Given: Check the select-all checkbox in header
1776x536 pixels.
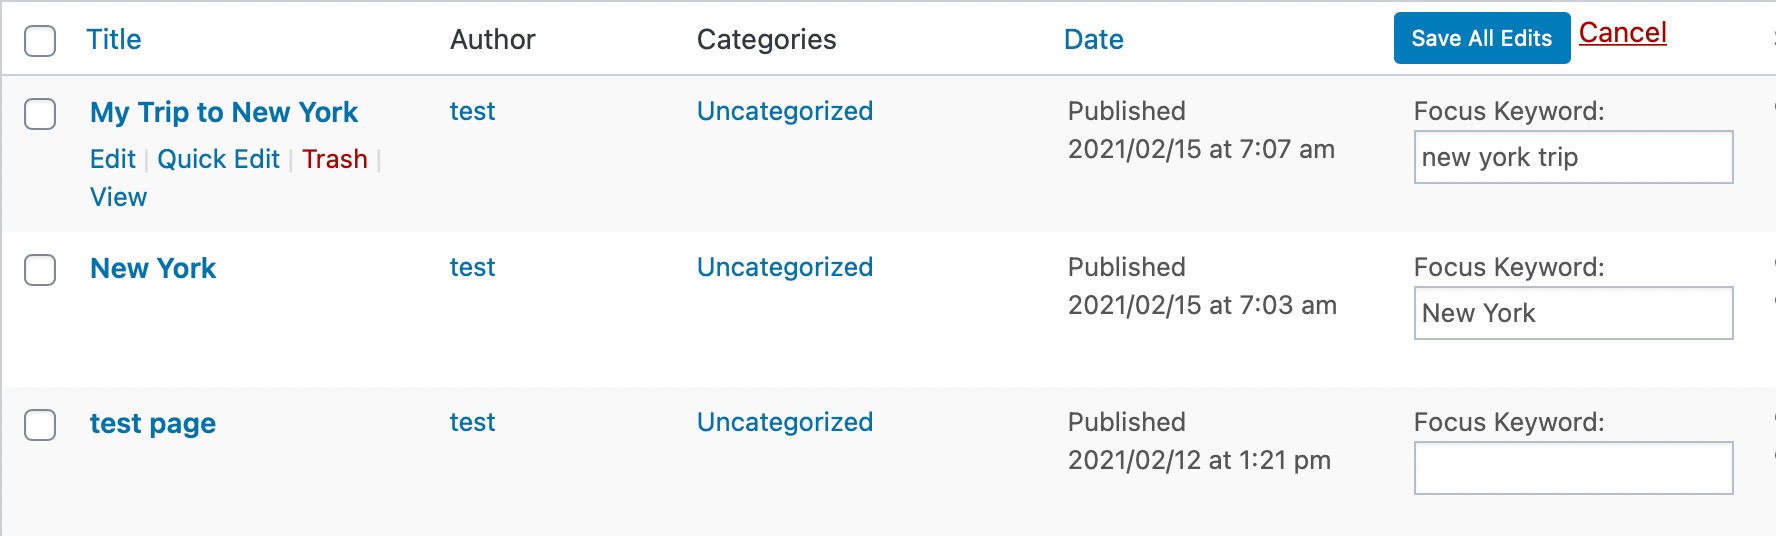Looking at the screenshot, I should click(40, 41).
